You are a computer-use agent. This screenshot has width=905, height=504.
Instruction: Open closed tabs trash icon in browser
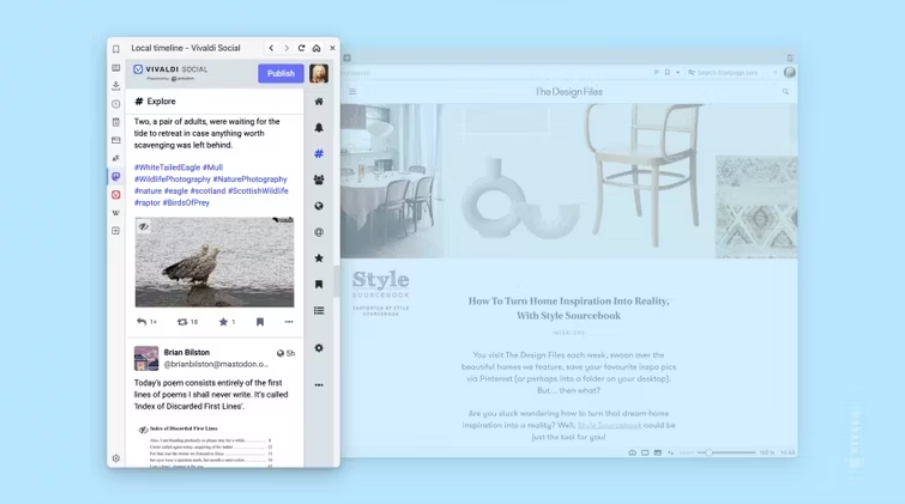(x=790, y=58)
